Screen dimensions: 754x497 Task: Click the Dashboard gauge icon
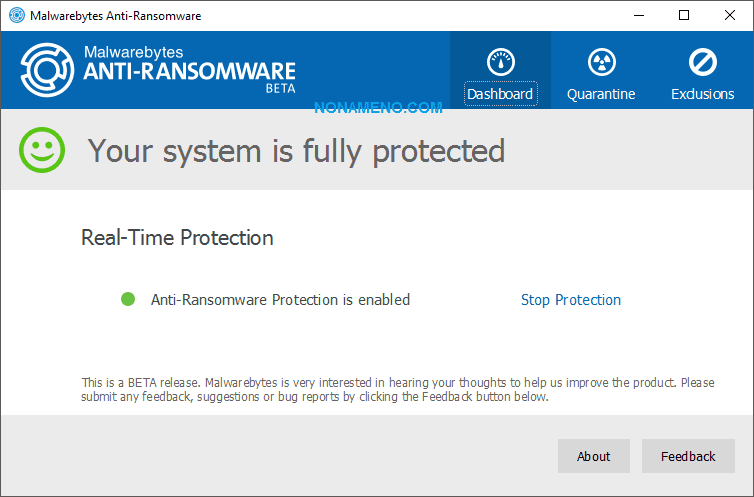pyautogui.click(x=500, y=62)
